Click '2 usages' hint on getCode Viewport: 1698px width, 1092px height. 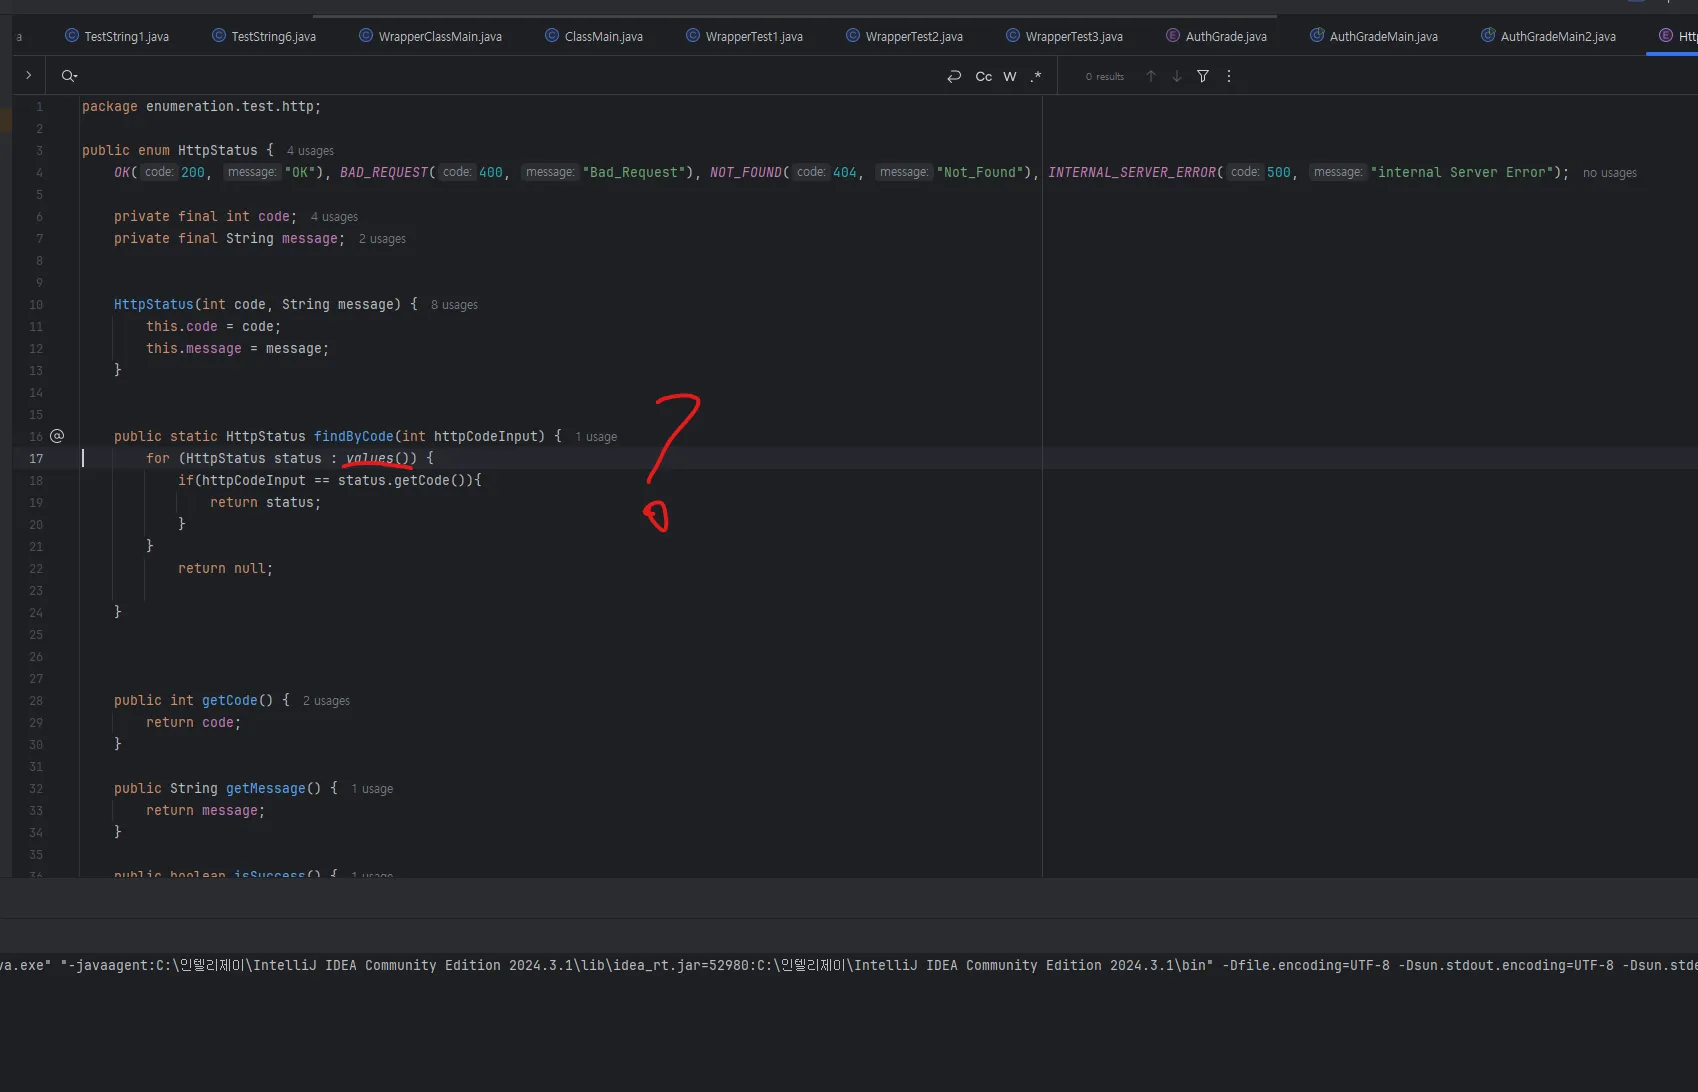[x=326, y=701]
